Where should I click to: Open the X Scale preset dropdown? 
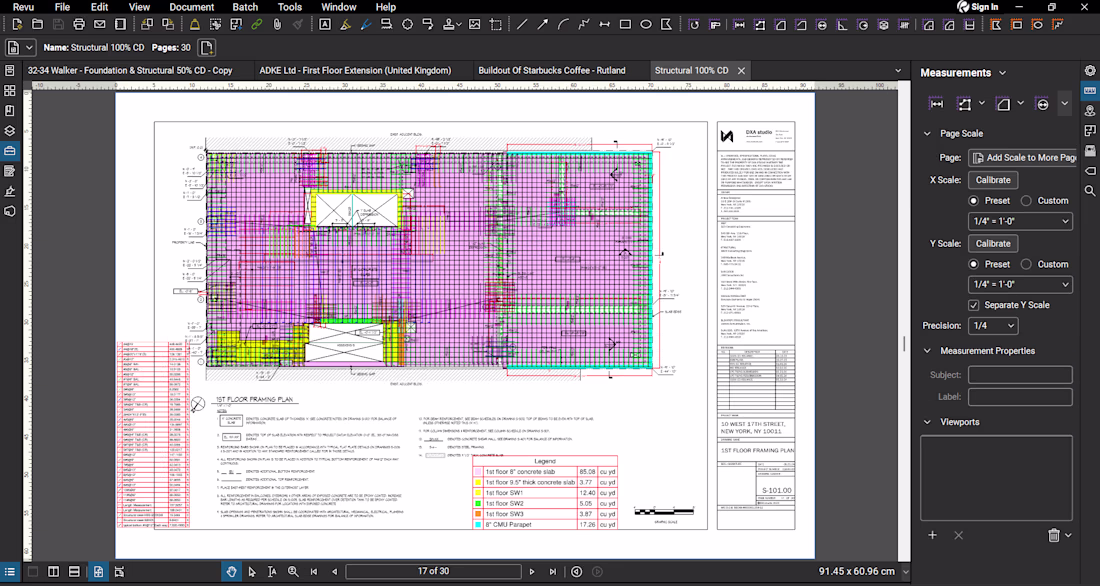(1021, 222)
